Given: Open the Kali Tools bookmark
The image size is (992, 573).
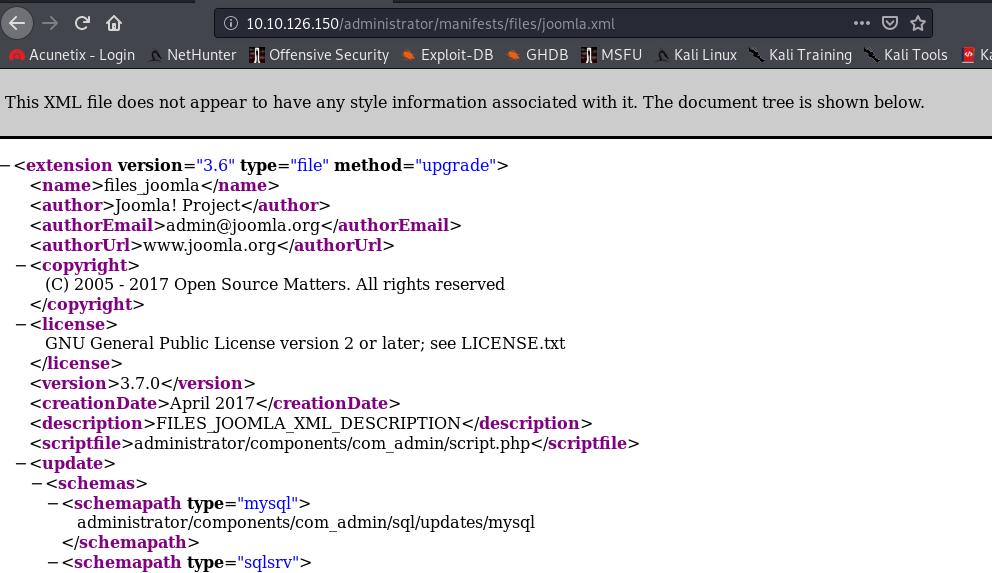Looking at the screenshot, I should pyautogui.click(x=906, y=55).
